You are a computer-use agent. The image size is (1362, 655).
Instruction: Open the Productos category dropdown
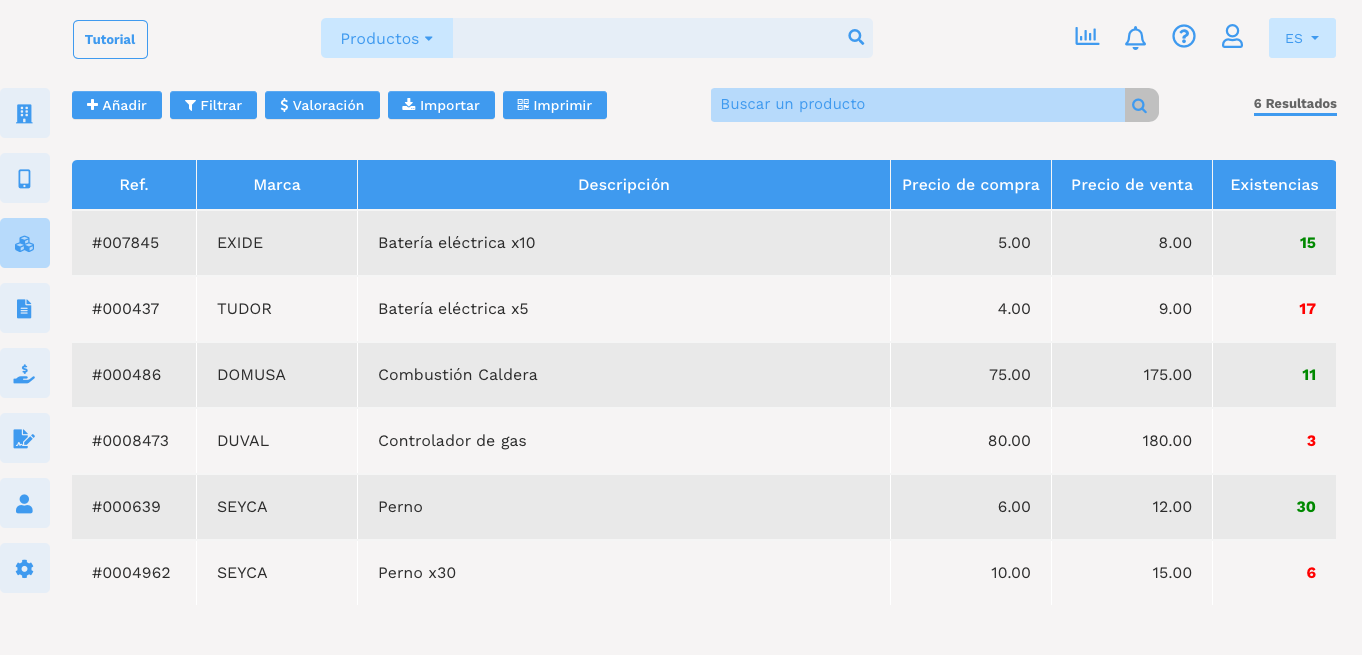387,37
